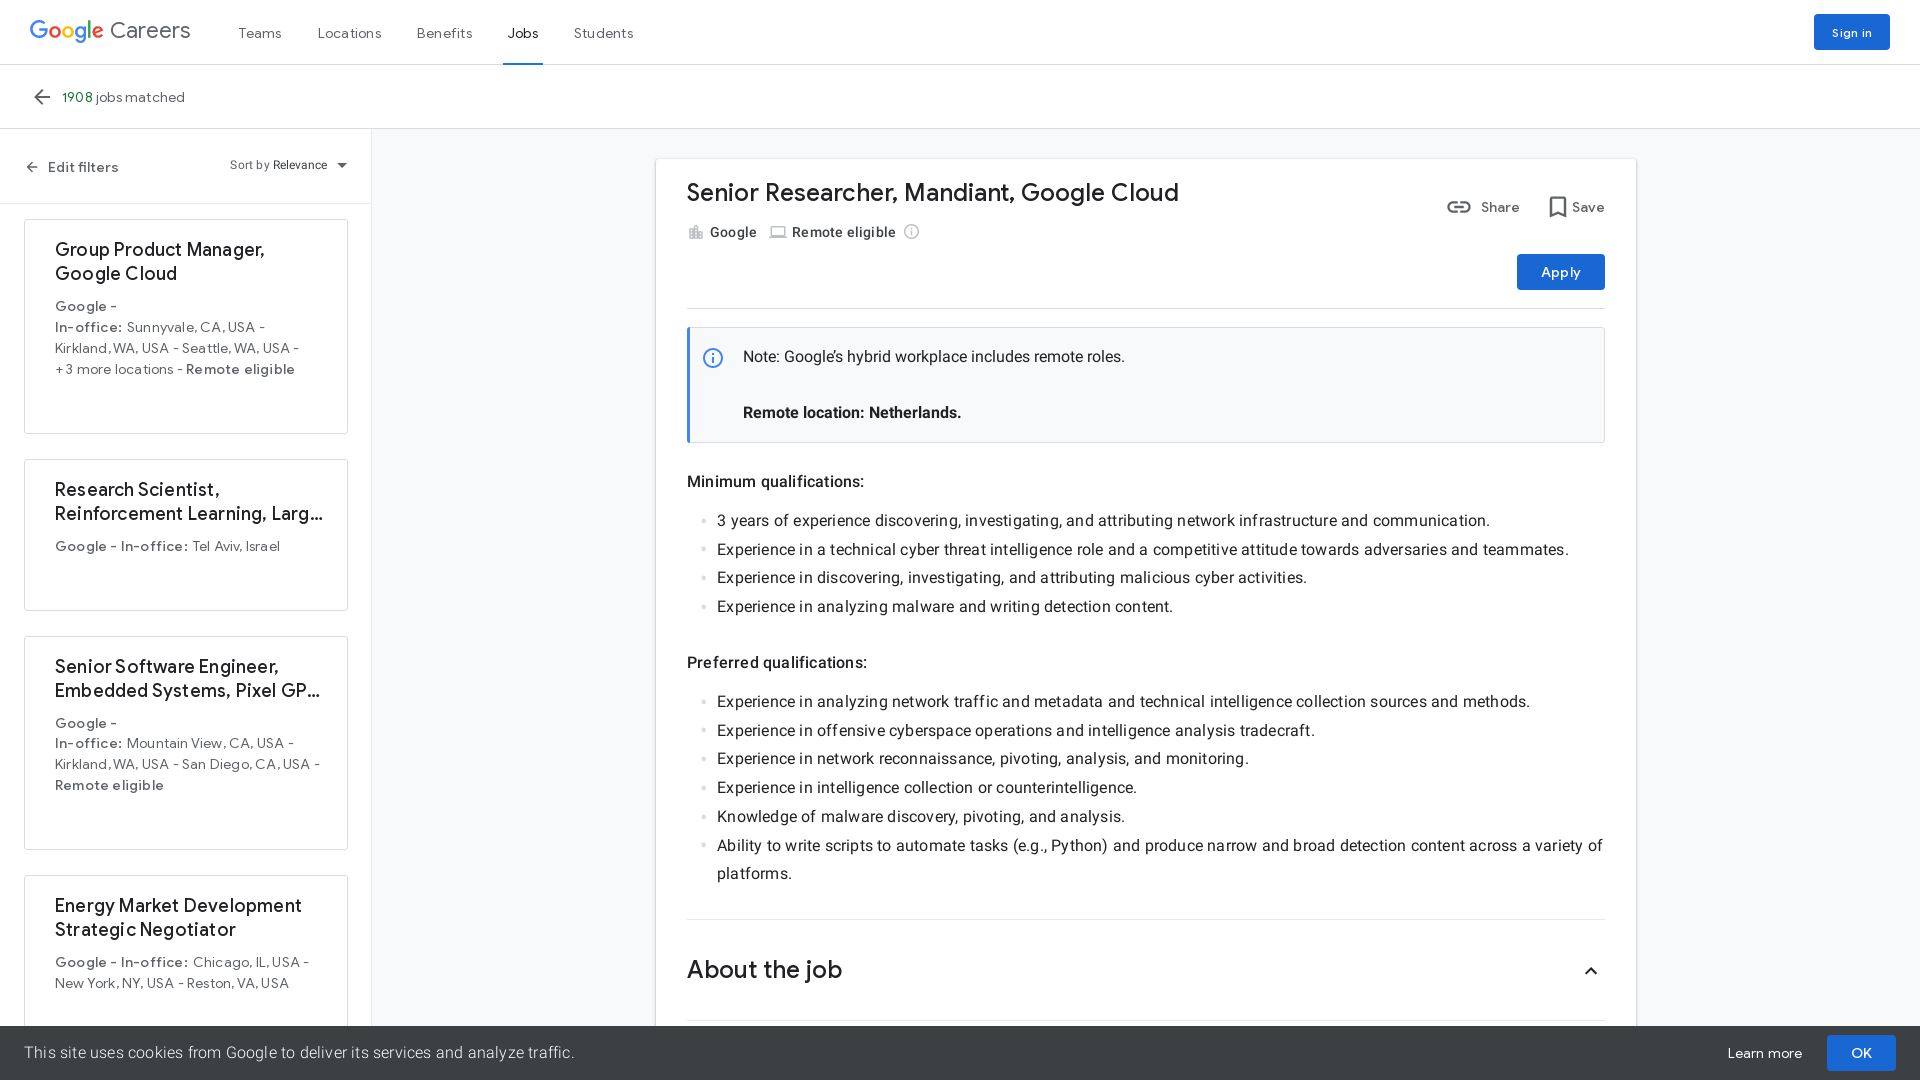Image resolution: width=1920 pixels, height=1080 pixels.
Task: Click the Apply button for this role
Action: [x=1560, y=272]
